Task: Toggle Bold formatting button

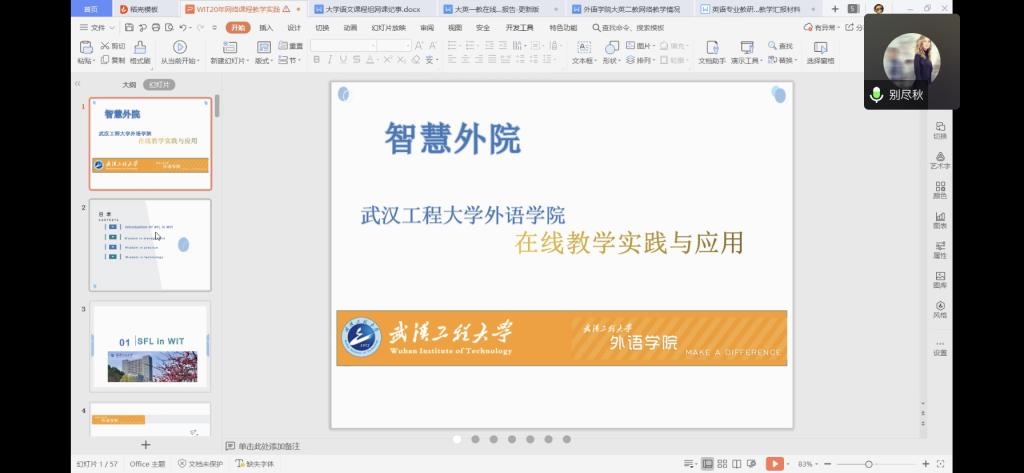Action: tap(317, 59)
